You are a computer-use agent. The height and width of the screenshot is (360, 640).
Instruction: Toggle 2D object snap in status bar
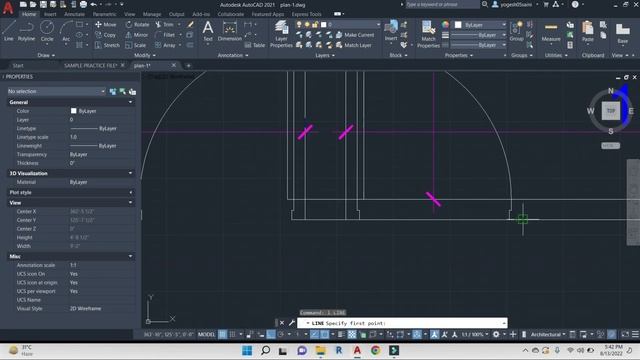coord(324,334)
